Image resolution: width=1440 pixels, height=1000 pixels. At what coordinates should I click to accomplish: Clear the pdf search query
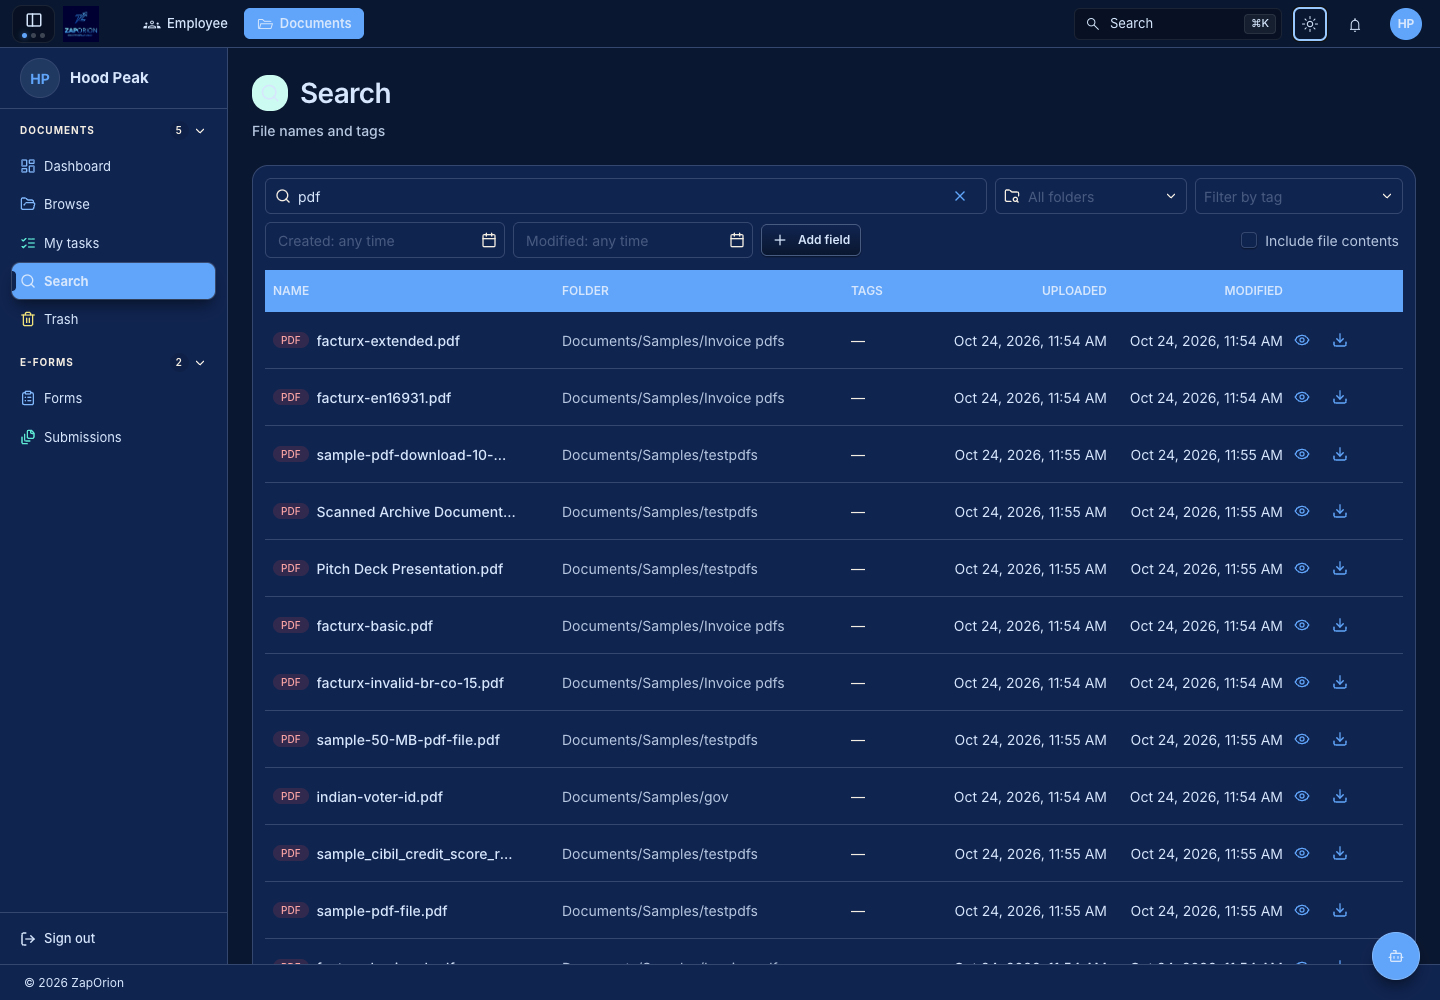point(960,196)
